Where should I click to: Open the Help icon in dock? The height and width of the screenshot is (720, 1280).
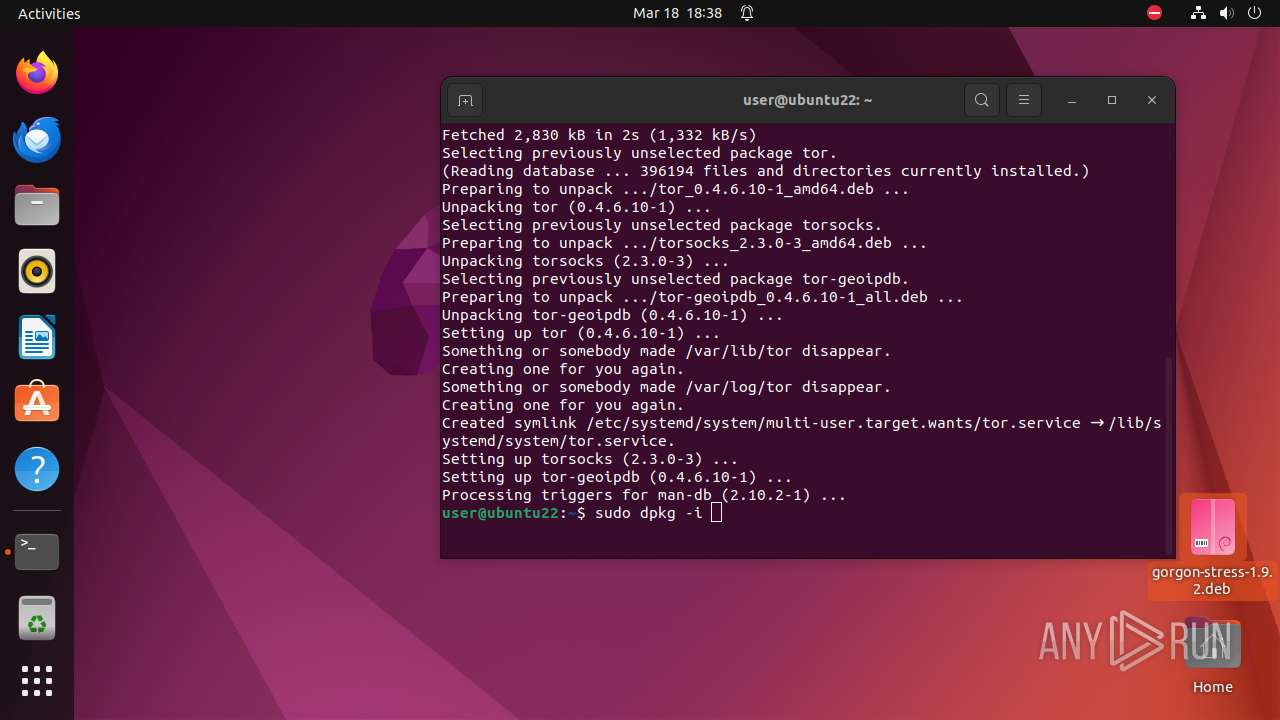point(37,469)
